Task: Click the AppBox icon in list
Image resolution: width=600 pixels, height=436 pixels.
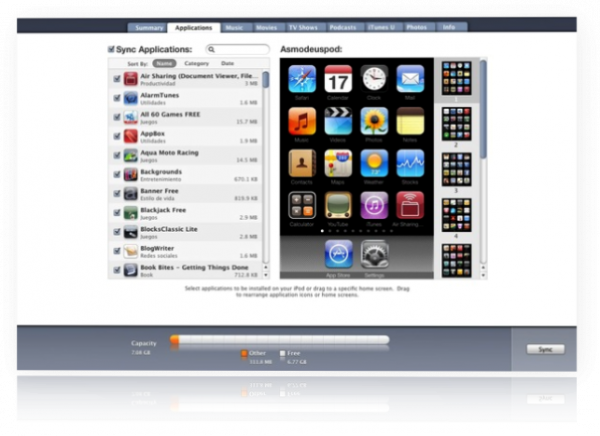Action: click(x=130, y=136)
